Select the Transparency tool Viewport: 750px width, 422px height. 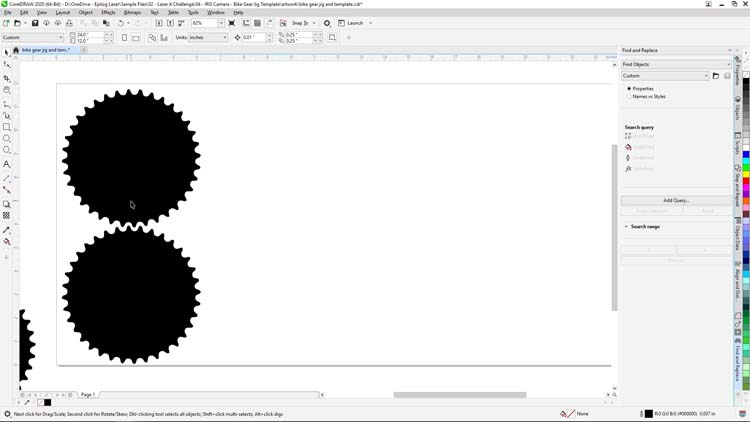7,215
